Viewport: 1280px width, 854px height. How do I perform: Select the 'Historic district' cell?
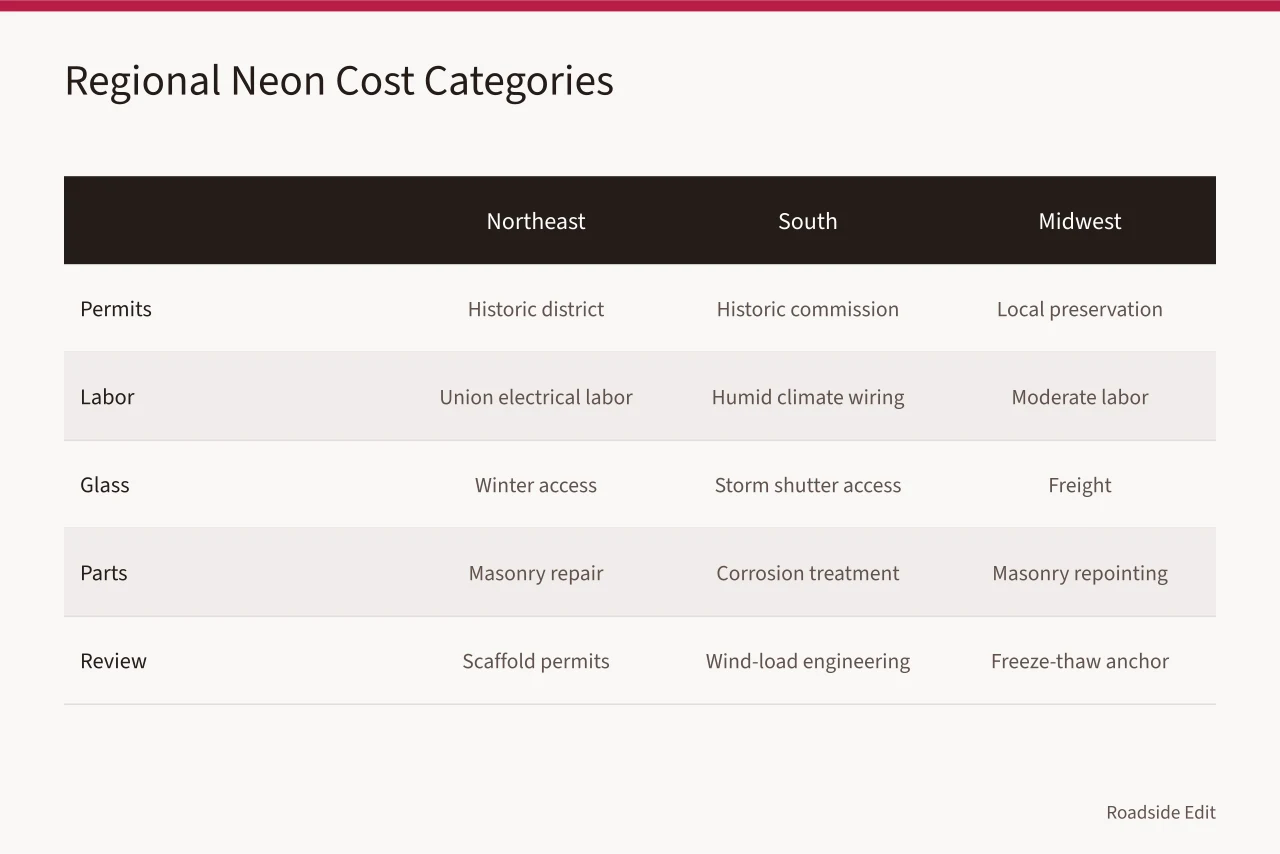pyautogui.click(x=536, y=309)
